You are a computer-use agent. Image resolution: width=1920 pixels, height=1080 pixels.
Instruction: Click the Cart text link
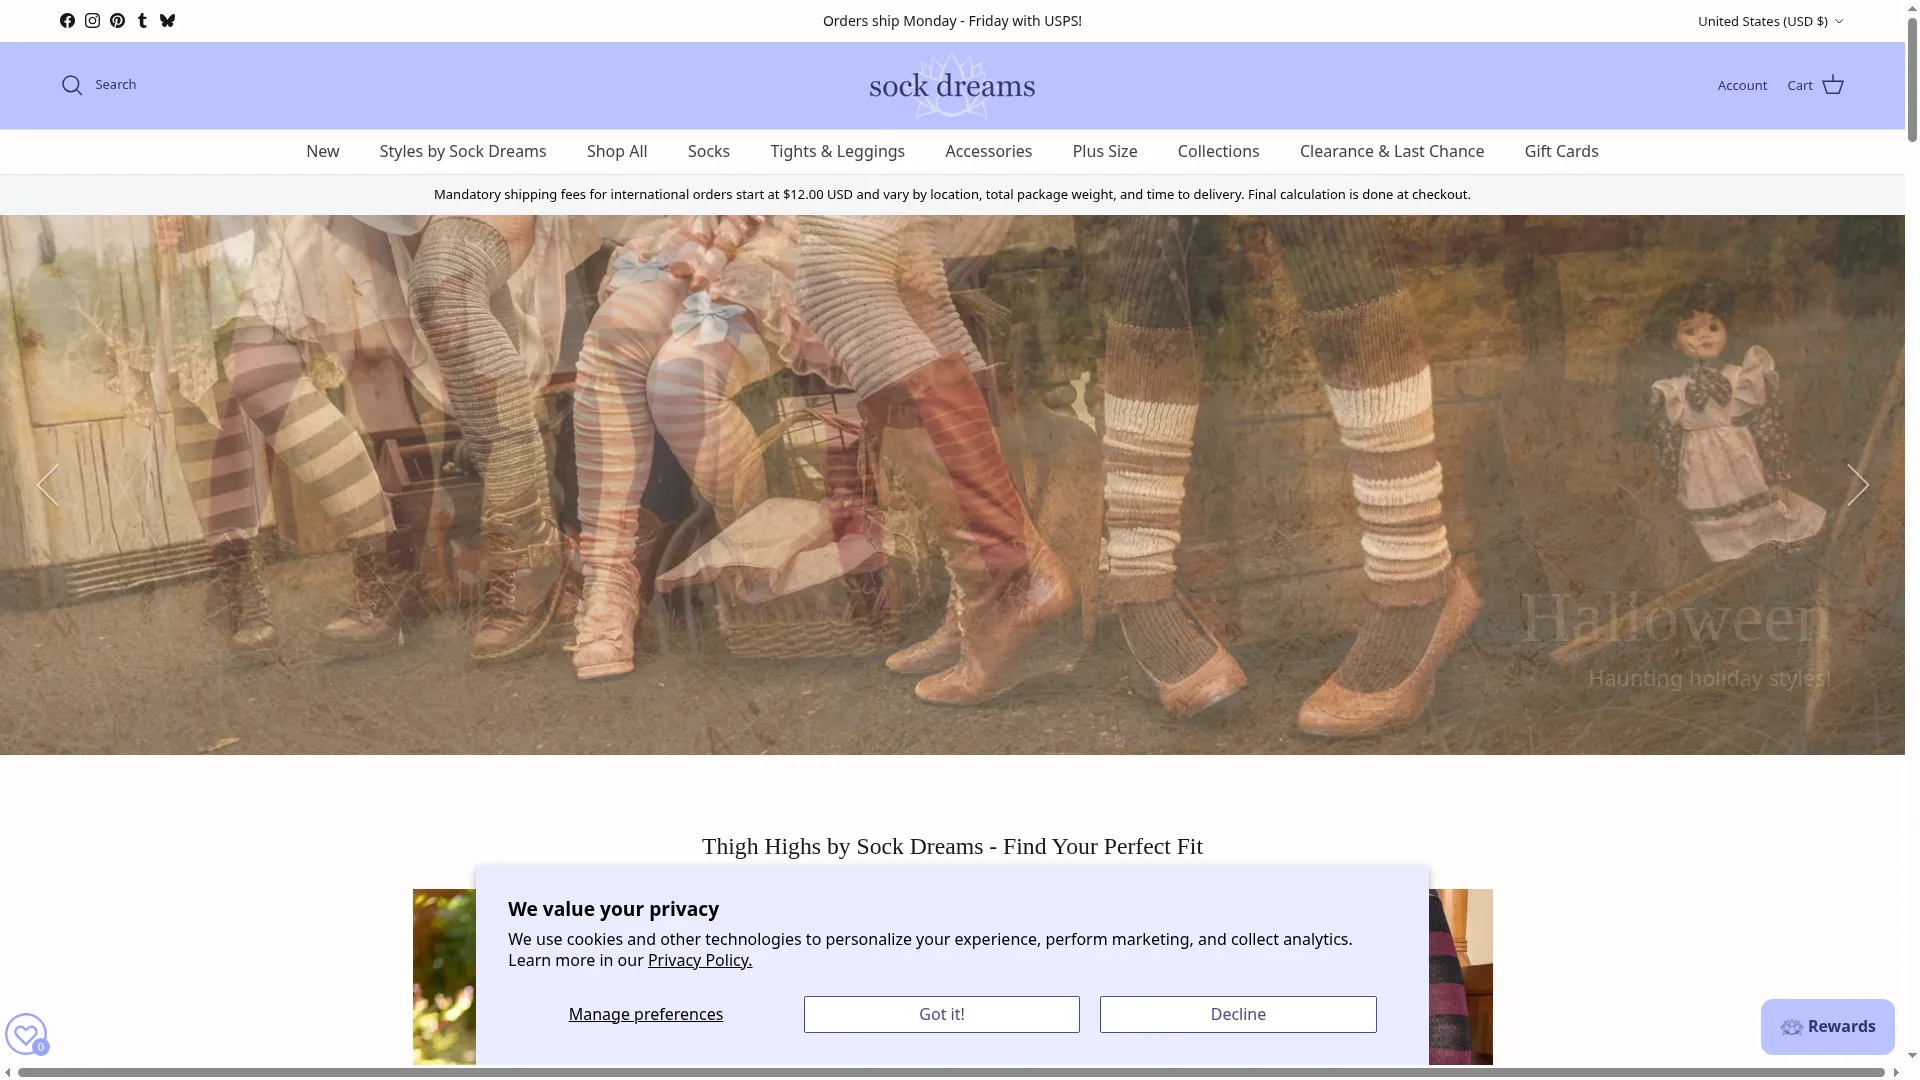[x=1800, y=85]
